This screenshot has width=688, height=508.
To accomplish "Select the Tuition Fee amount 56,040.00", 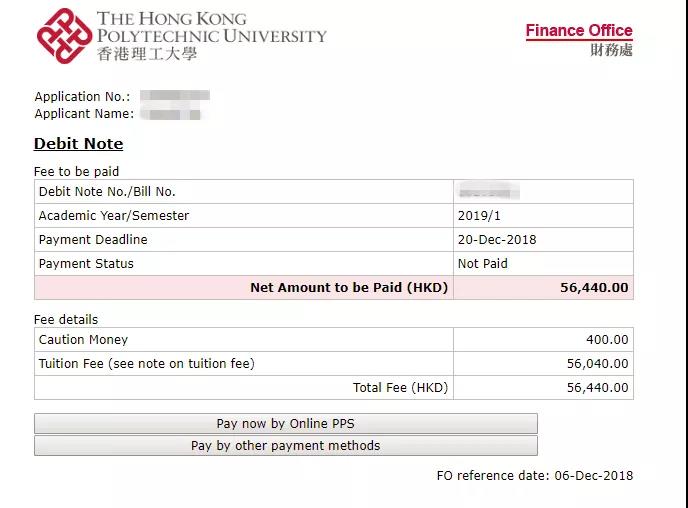I will click(x=598, y=364).
